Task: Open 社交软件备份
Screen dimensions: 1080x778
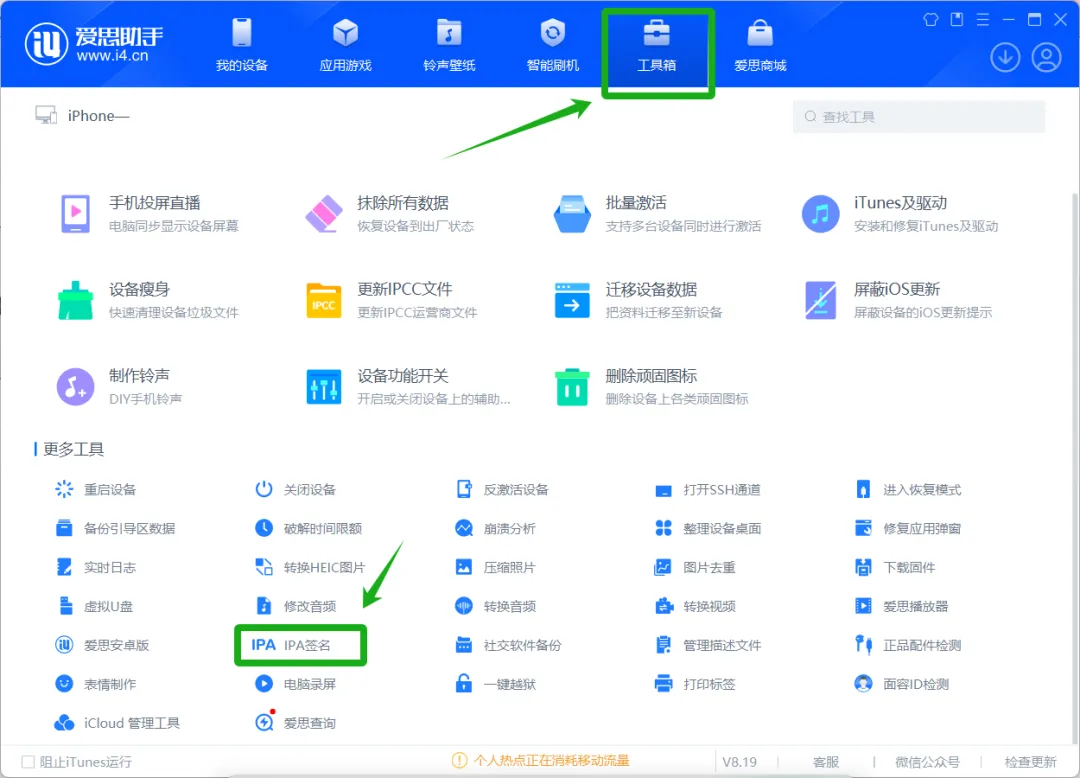Action: tap(508, 645)
